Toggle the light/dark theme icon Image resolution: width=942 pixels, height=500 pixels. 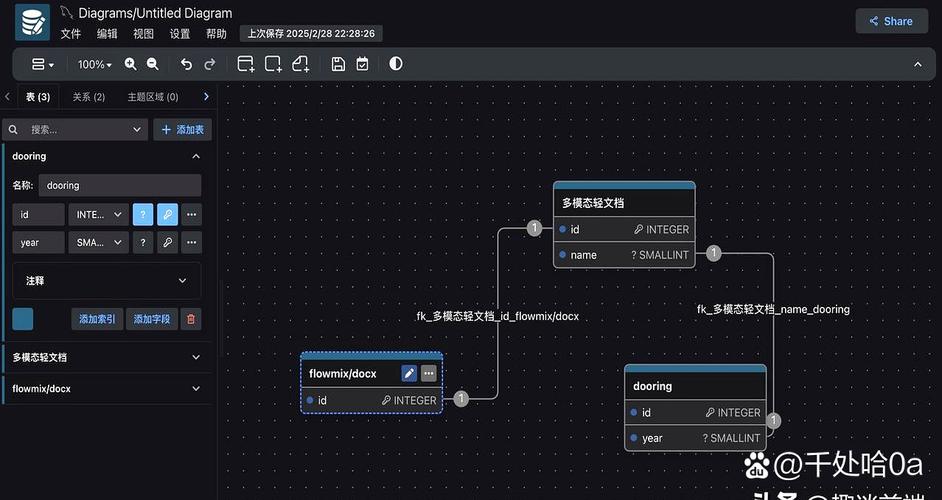click(396, 64)
